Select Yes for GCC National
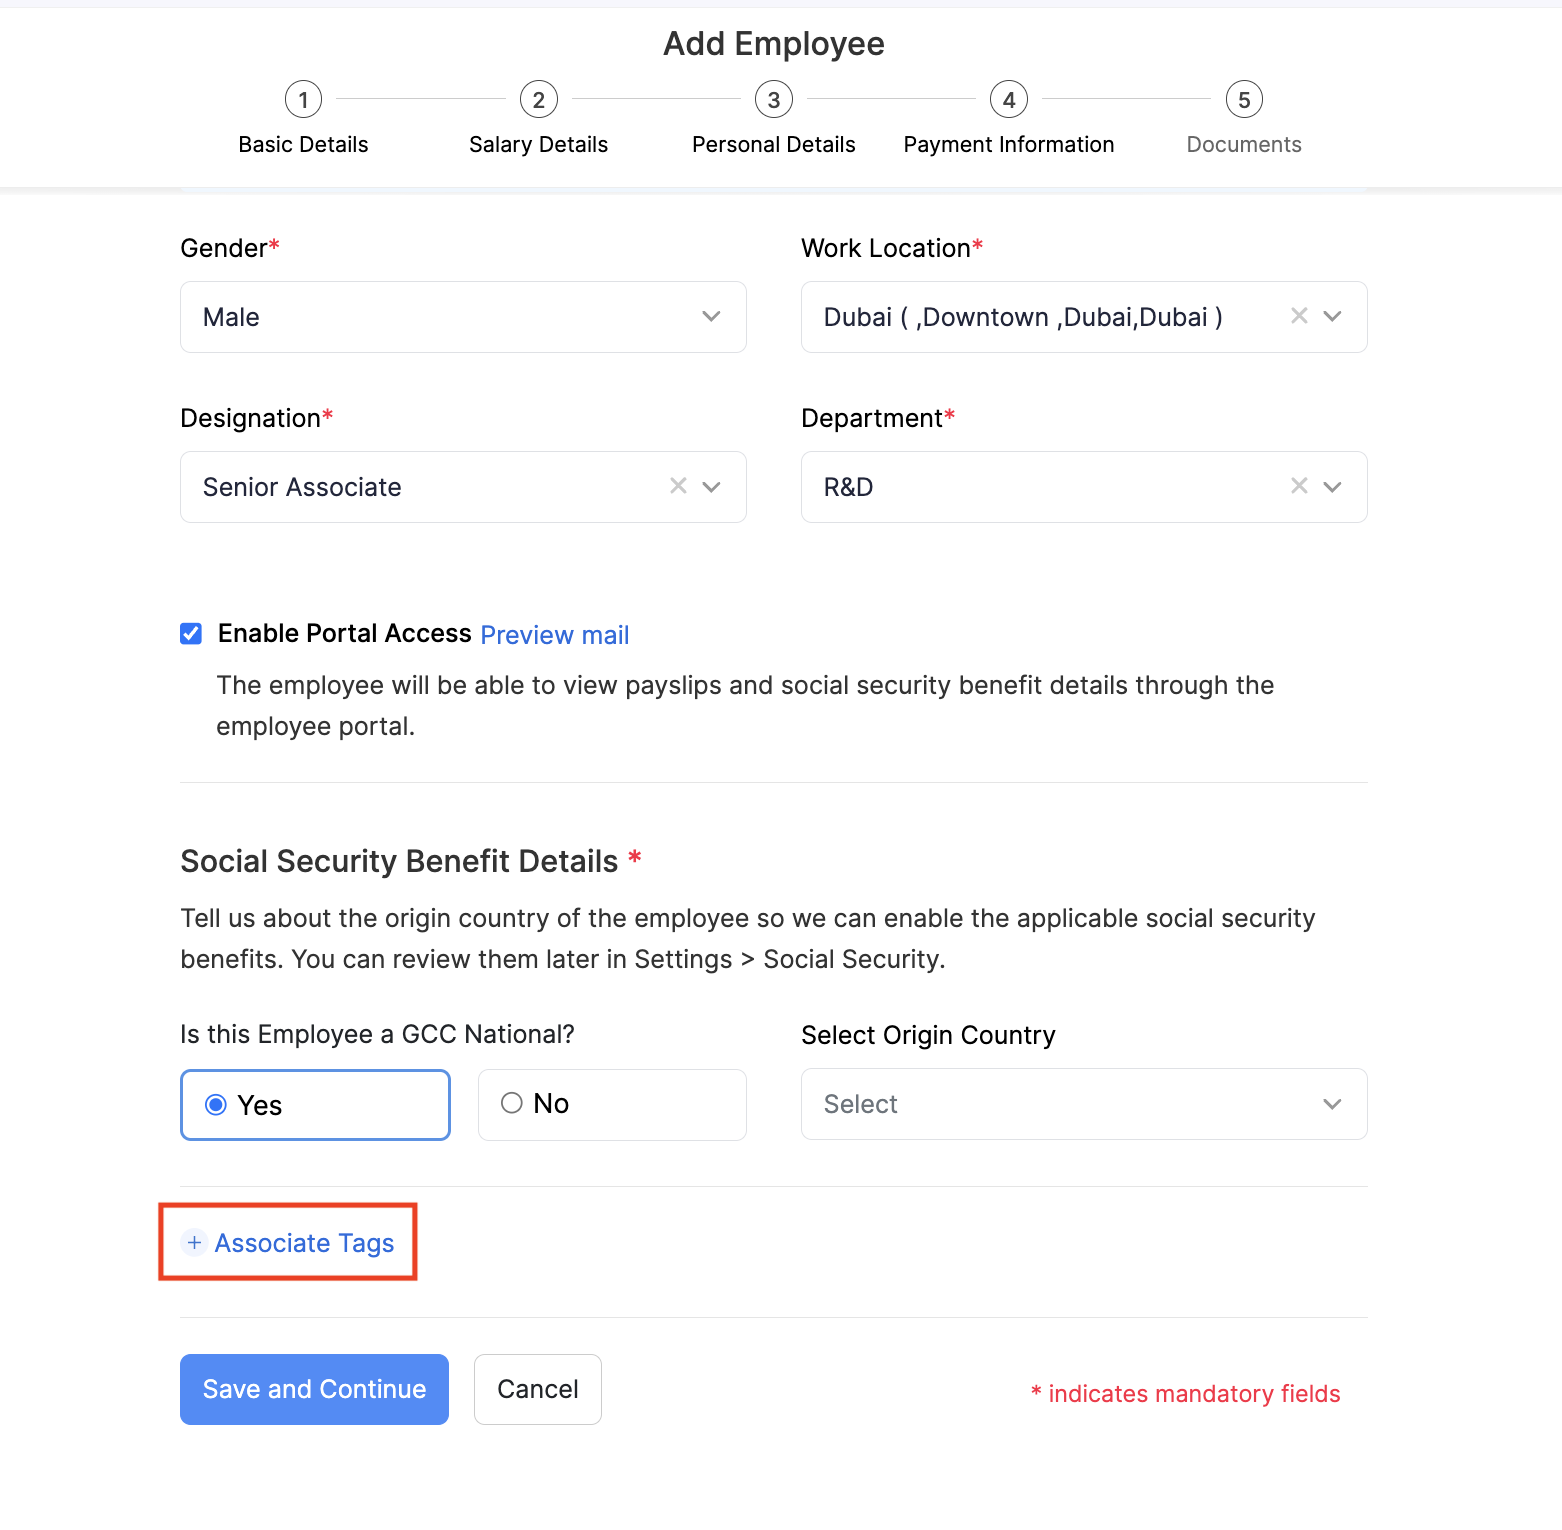Viewport: 1562px width, 1530px height. coord(216,1105)
